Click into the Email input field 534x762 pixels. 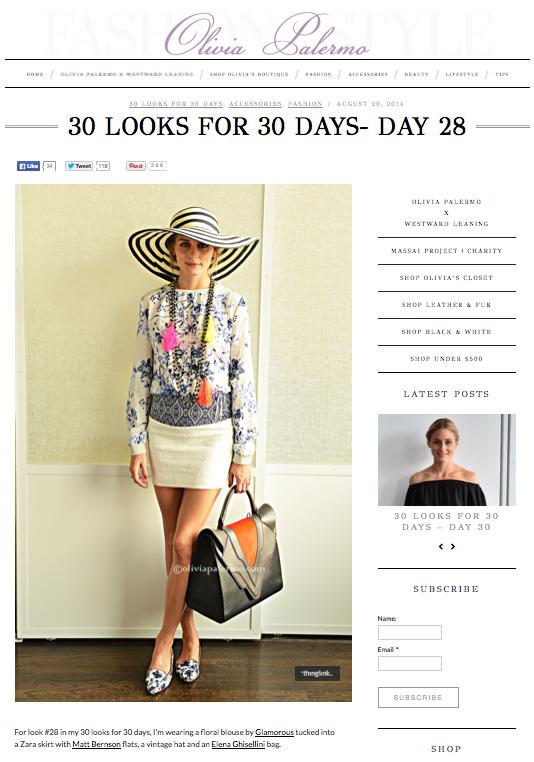click(410, 663)
